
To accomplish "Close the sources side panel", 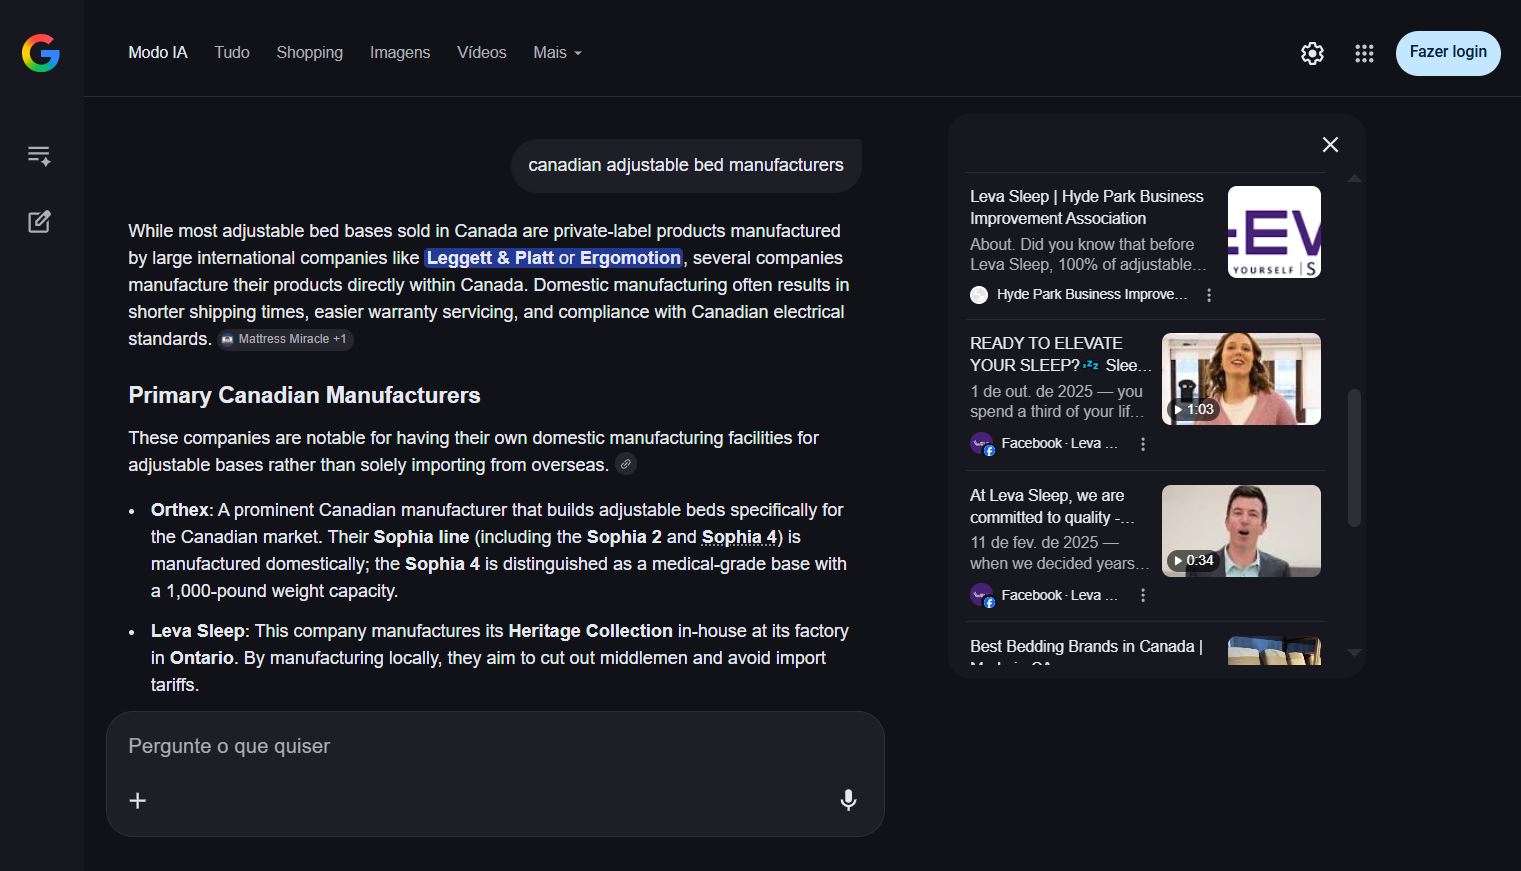I will click(1330, 145).
